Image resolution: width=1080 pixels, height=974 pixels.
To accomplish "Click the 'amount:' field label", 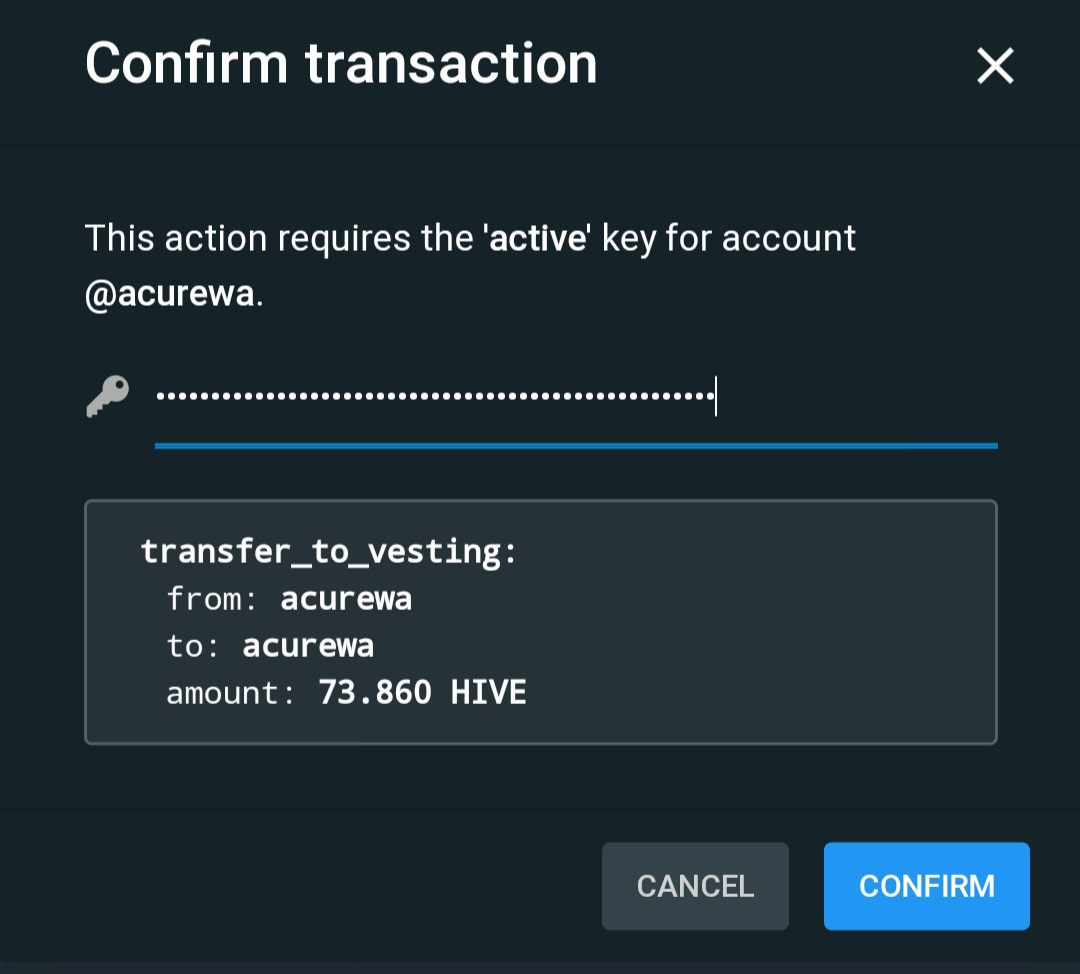I will pos(231,692).
